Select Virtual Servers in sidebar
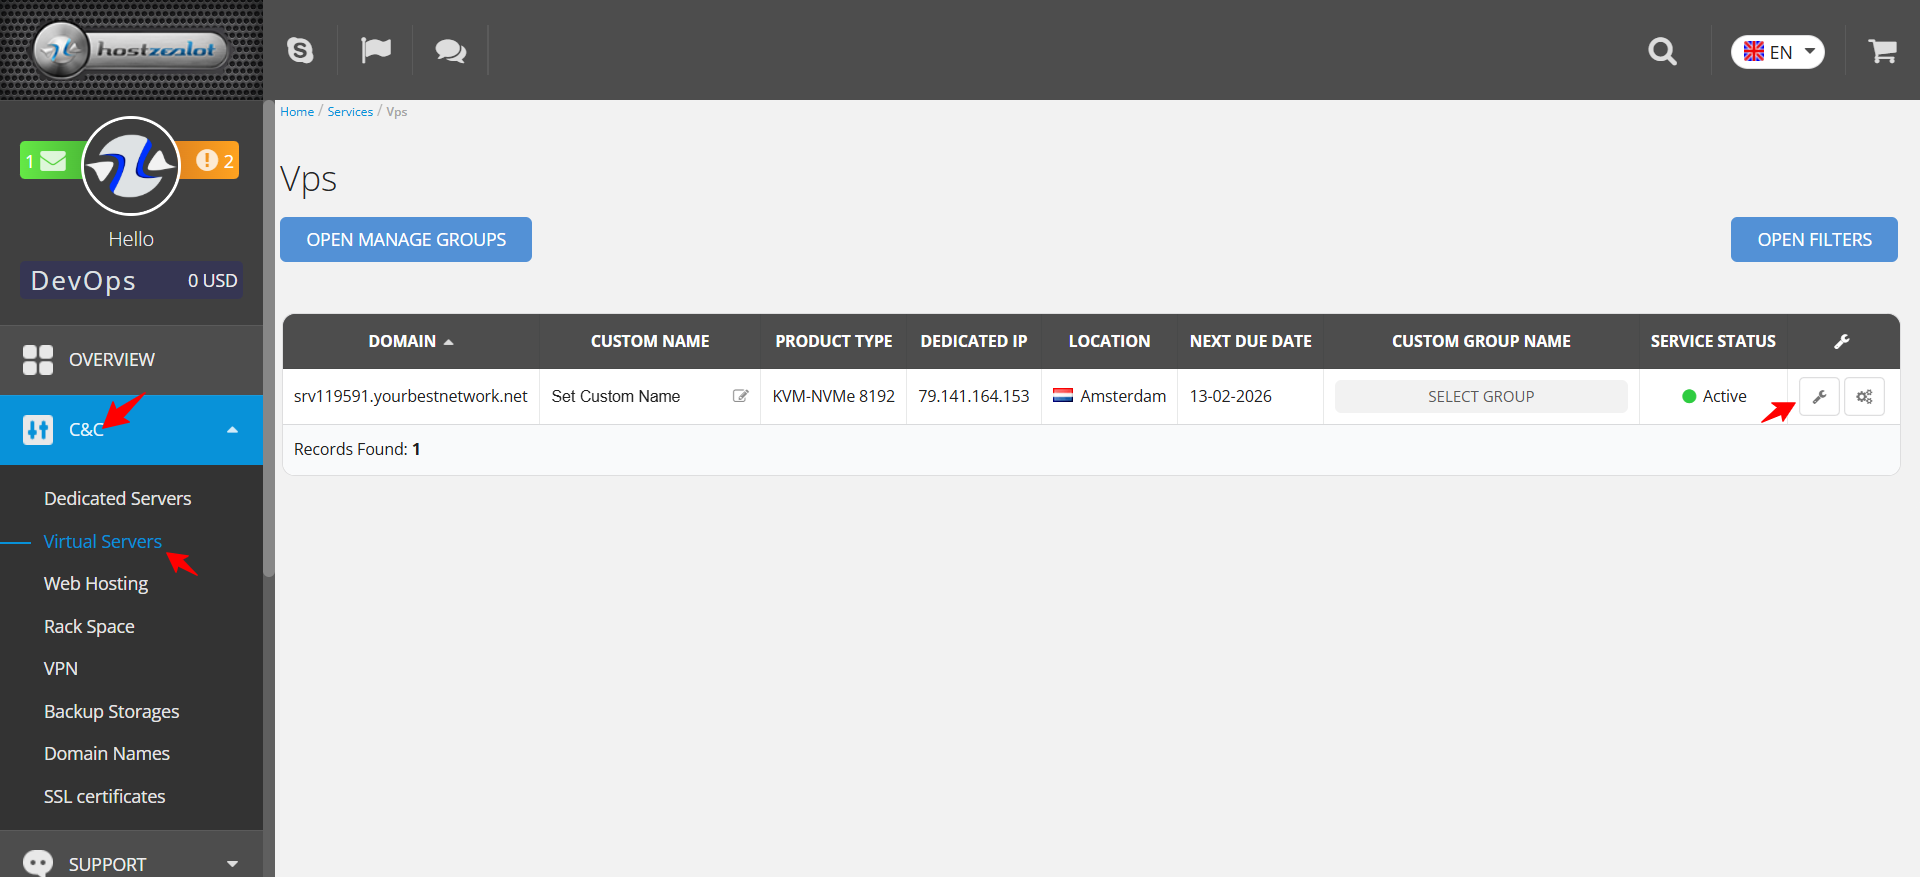 click(103, 541)
